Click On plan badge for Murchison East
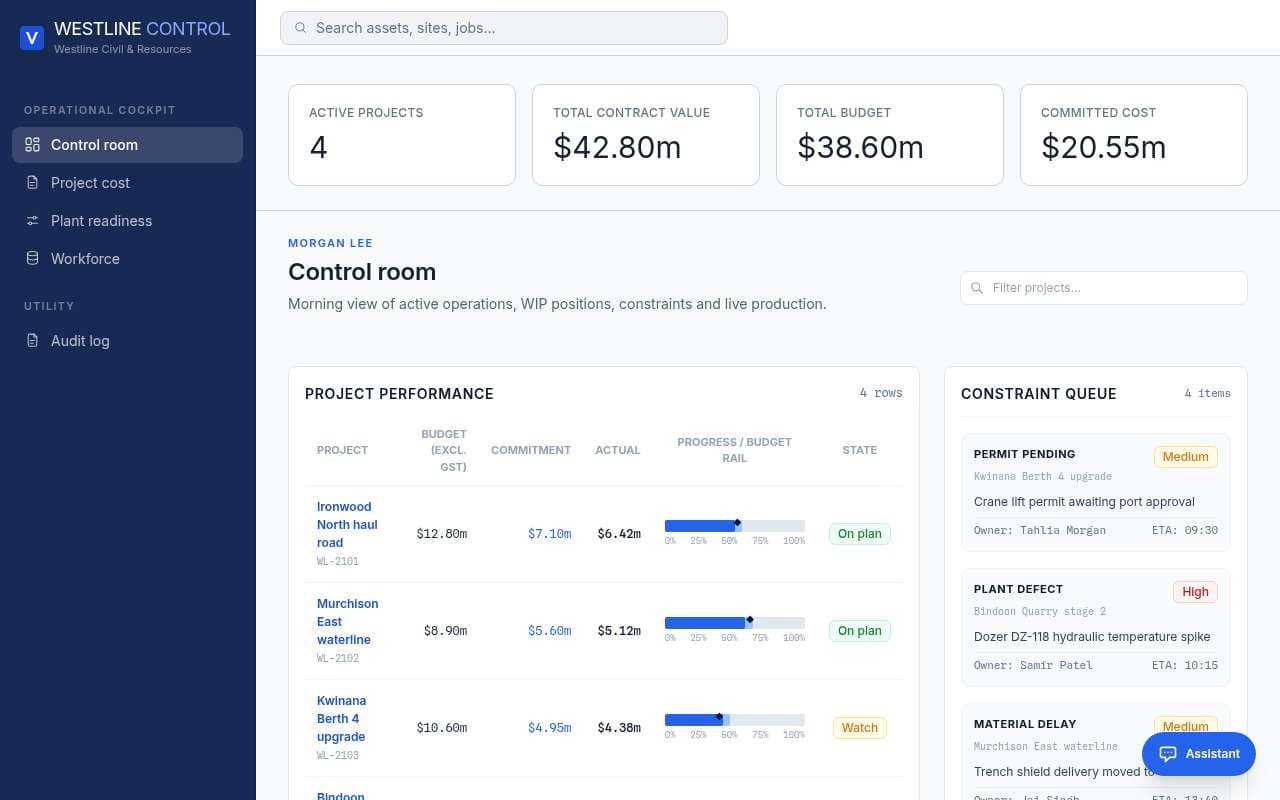The image size is (1280, 800). pos(860,631)
